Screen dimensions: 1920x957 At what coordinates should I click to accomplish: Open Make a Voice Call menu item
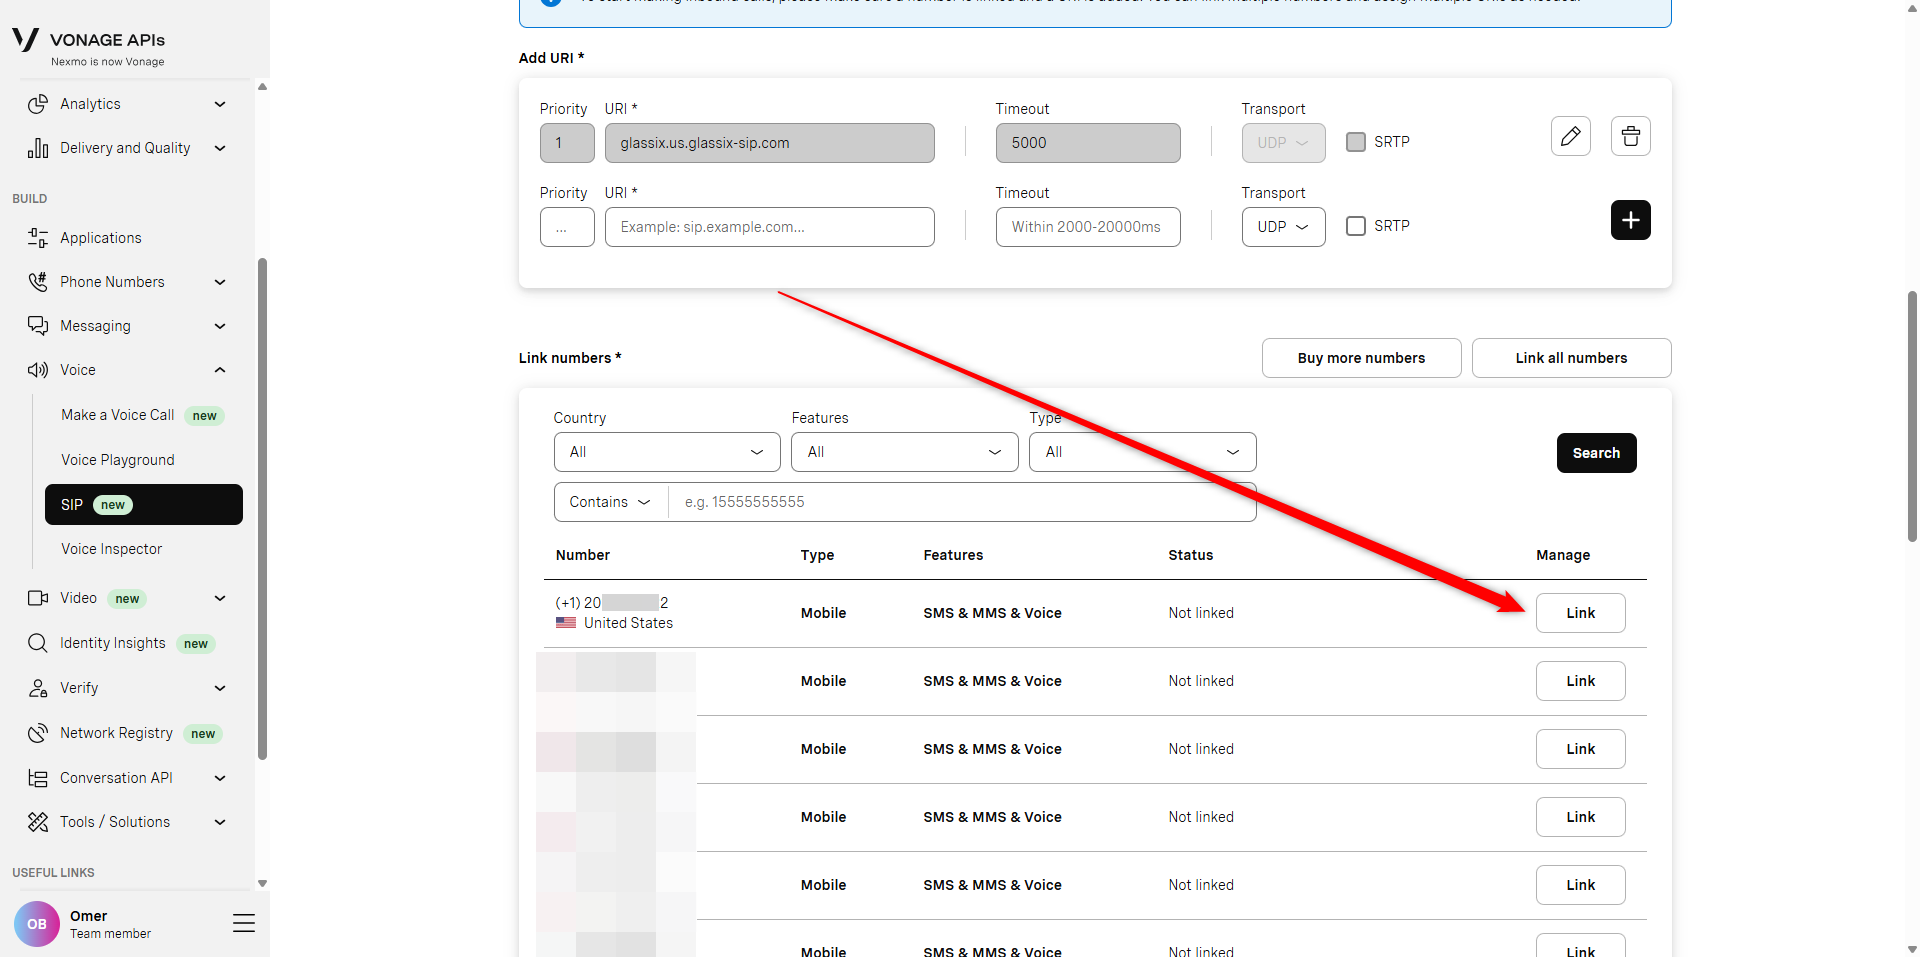pyautogui.click(x=143, y=415)
